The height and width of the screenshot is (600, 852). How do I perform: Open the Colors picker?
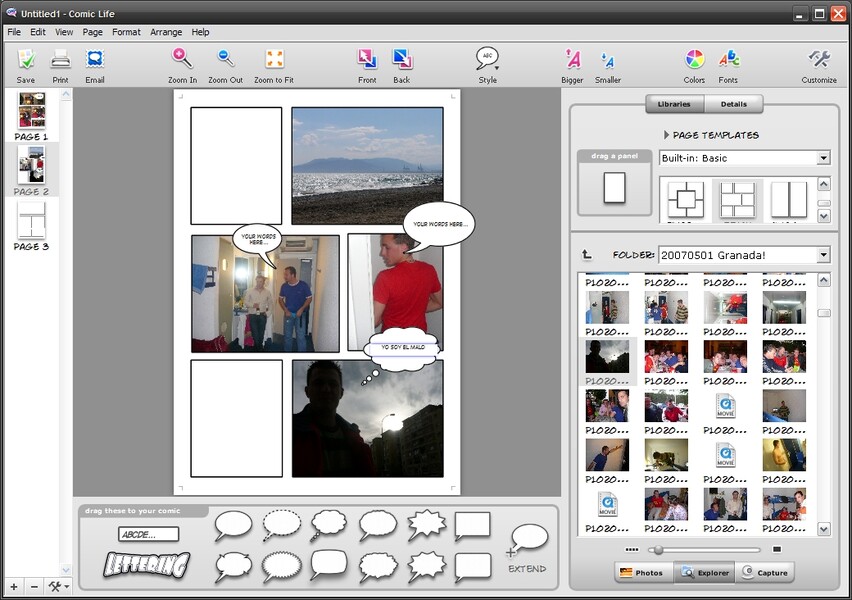point(694,59)
